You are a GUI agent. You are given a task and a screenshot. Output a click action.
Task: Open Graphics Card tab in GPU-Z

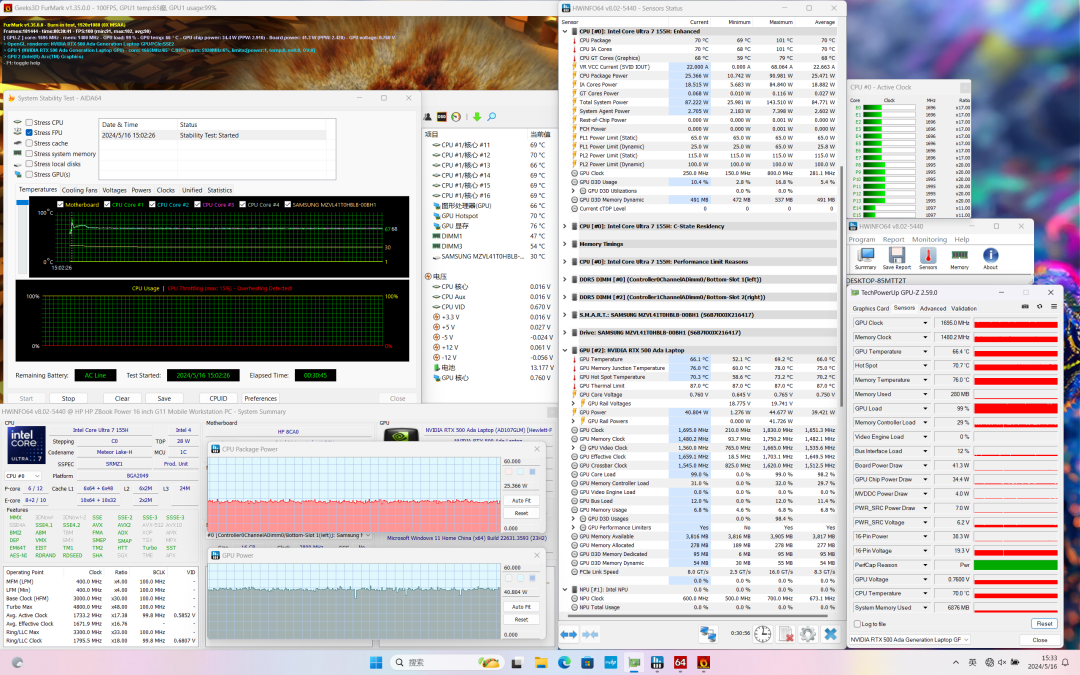tap(871, 309)
